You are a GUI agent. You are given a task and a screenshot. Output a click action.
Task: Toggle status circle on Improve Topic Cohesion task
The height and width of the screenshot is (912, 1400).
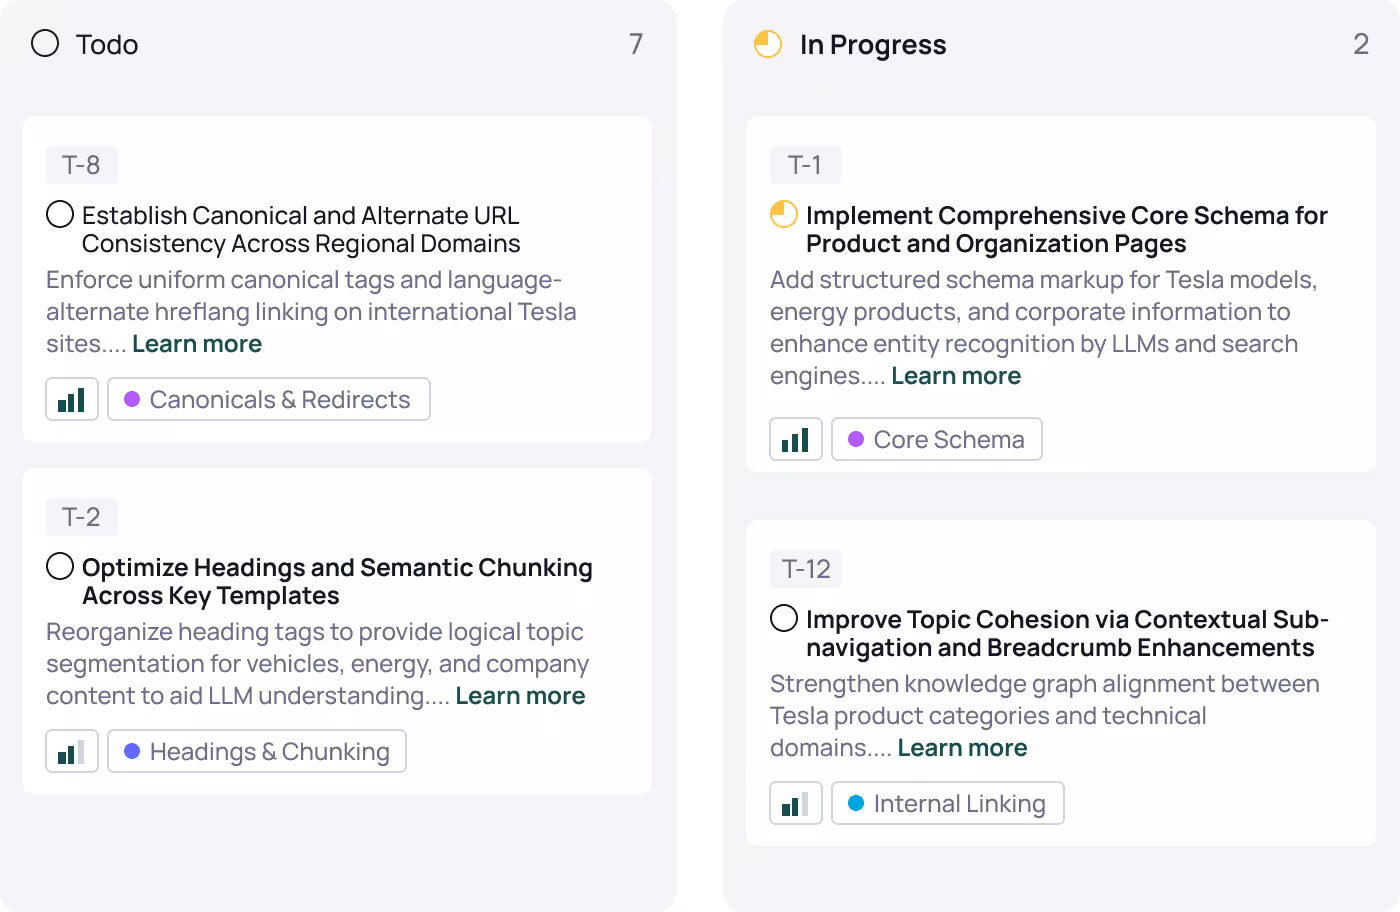pyautogui.click(x=784, y=619)
